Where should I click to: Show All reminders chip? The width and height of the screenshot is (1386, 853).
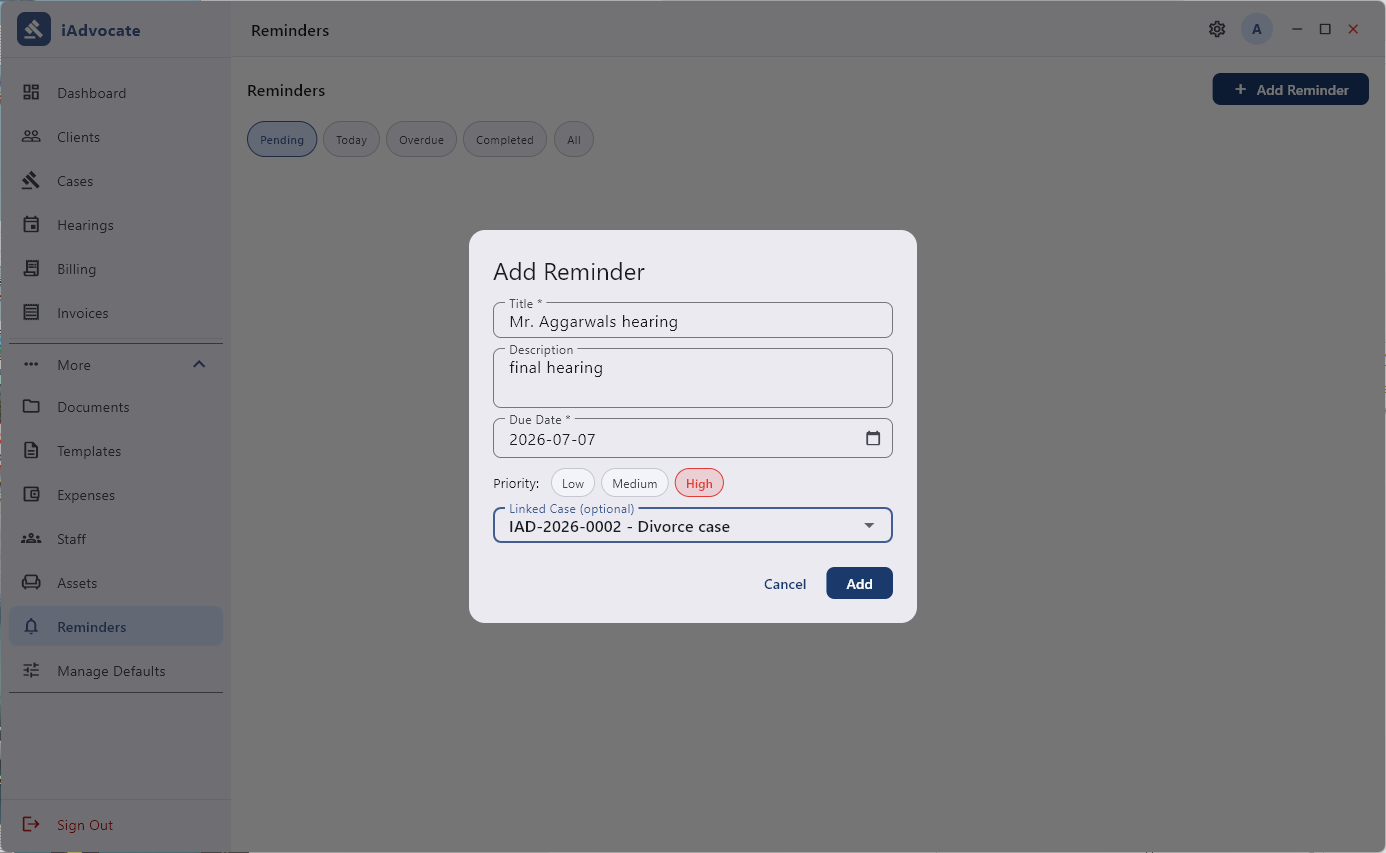pyautogui.click(x=574, y=139)
